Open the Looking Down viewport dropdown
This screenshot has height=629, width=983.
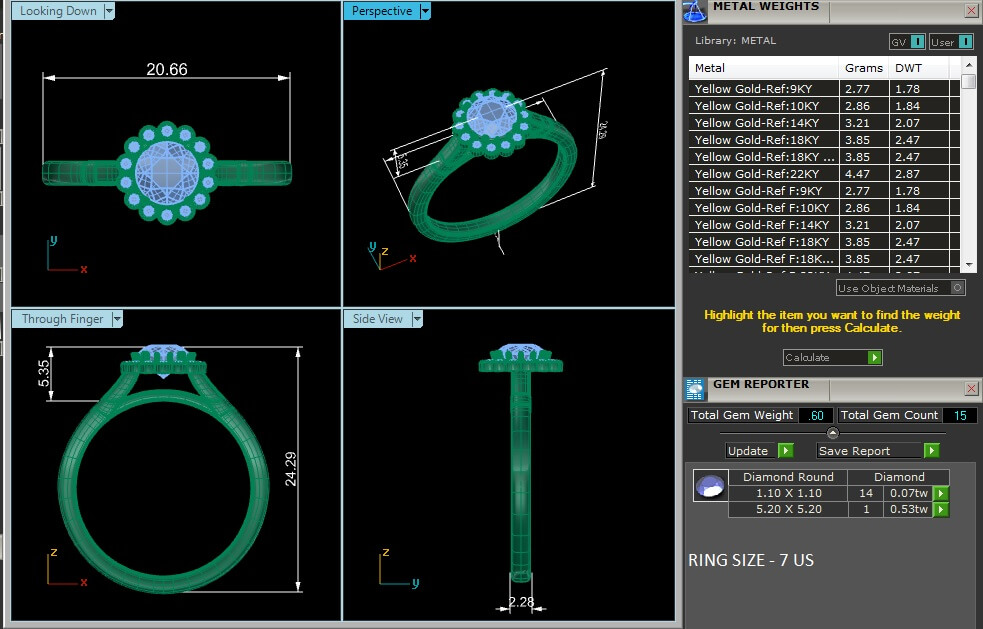coord(109,11)
